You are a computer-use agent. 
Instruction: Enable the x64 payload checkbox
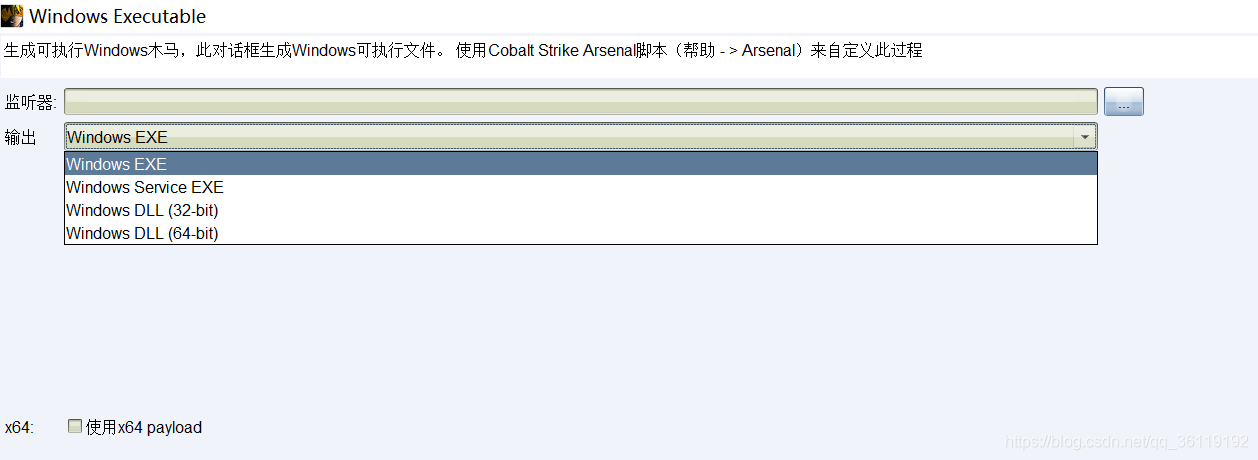[75, 426]
